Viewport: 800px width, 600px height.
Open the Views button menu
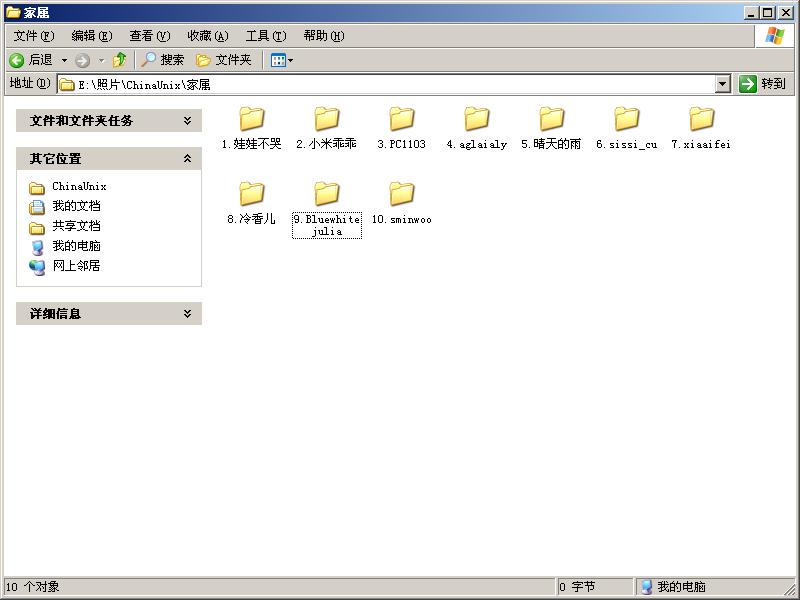tap(282, 60)
